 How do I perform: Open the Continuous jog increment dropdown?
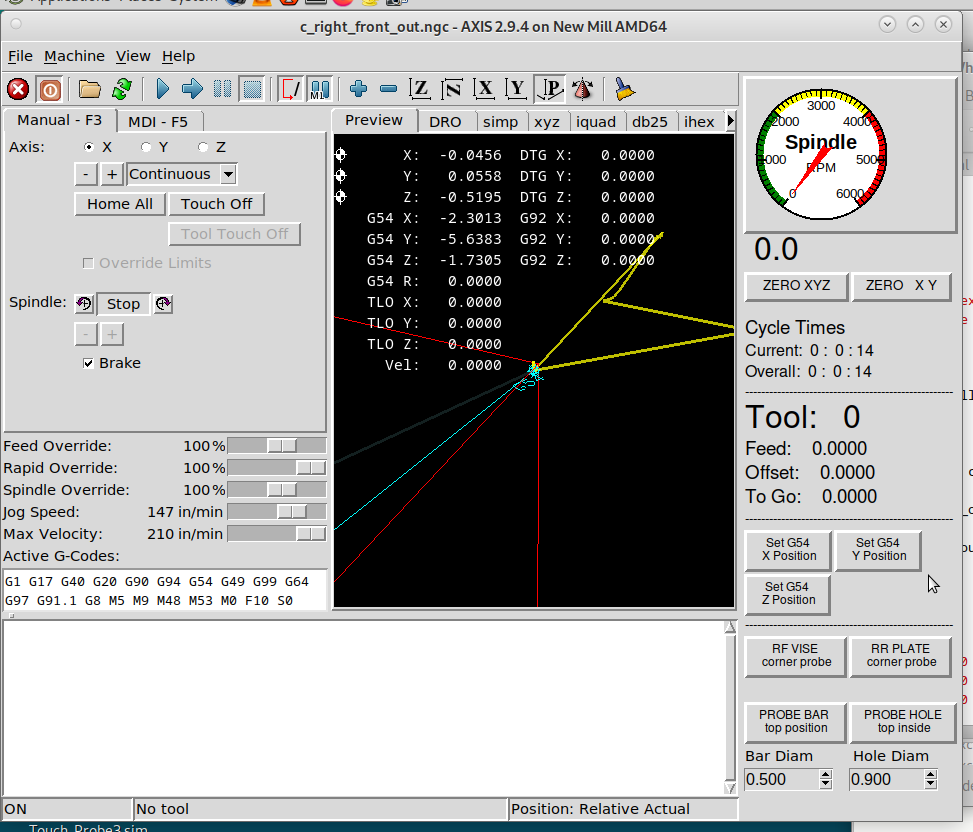pyautogui.click(x=228, y=174)
